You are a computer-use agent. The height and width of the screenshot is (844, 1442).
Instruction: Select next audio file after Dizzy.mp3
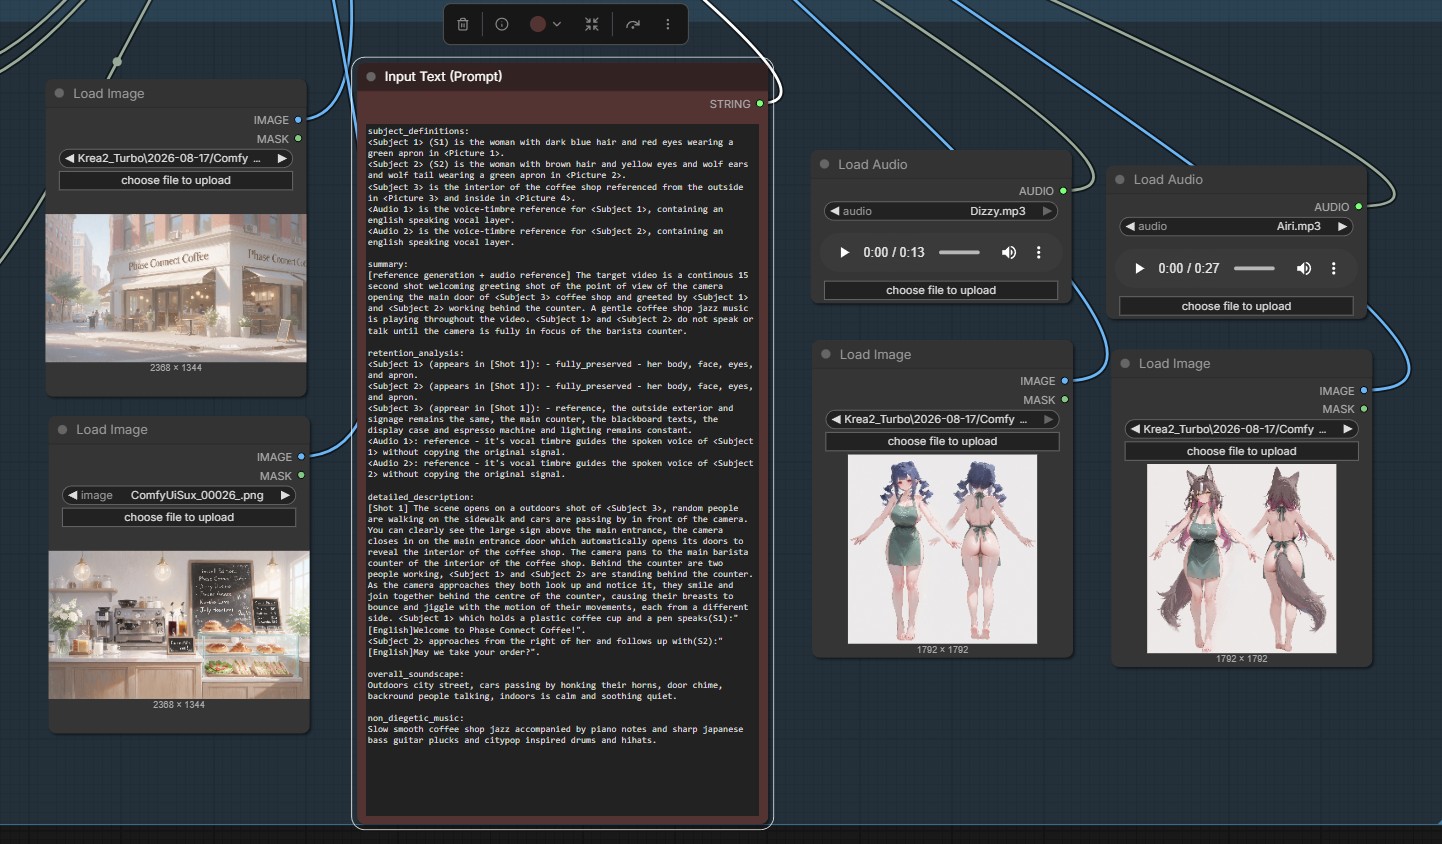pyautogui.click(x=1047, y=211)
